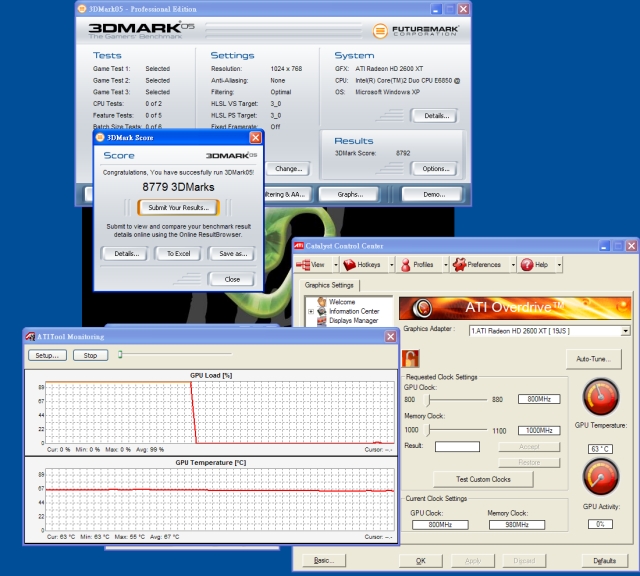Open the Hotkeys toolbar item

click(363, 265)
